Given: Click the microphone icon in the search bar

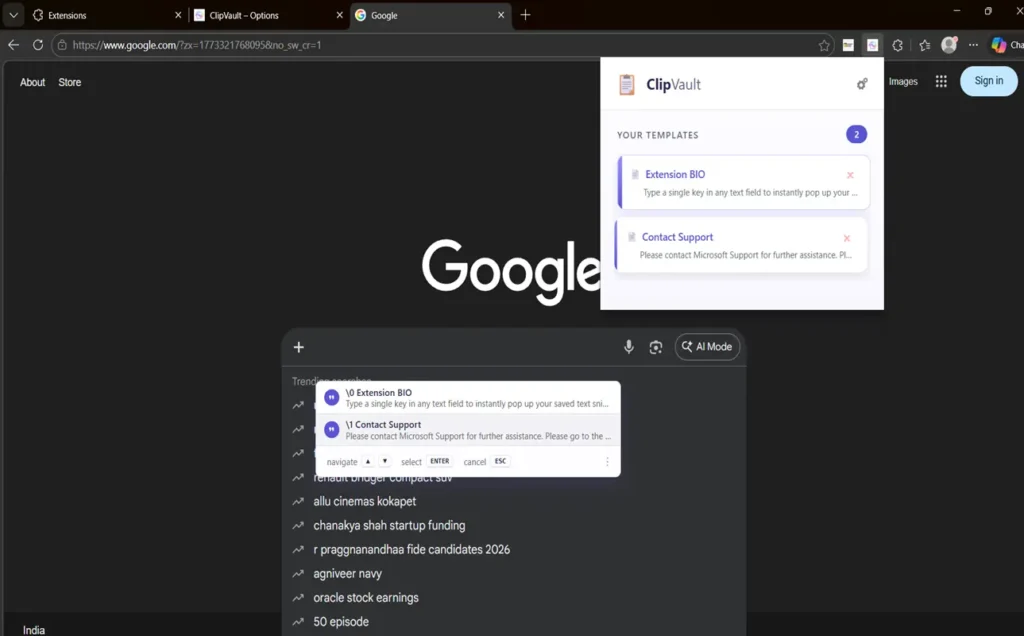Looking at the screenshot, I should click(628, 346).
